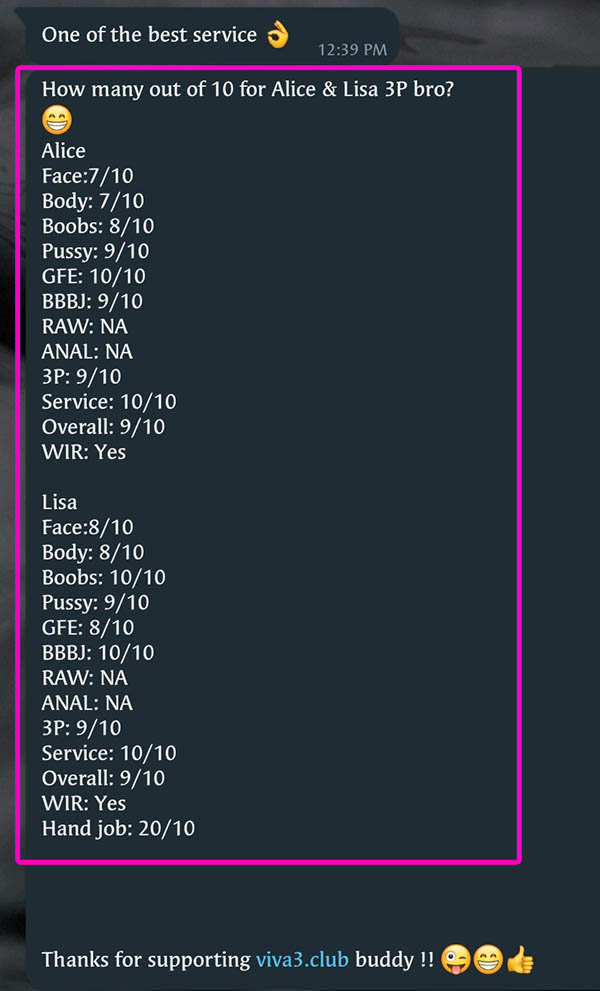Image resolution: width=600 pixels, height=991 pixels.
Task: Click the thumbs up emoji
Action: click(520, 960)
